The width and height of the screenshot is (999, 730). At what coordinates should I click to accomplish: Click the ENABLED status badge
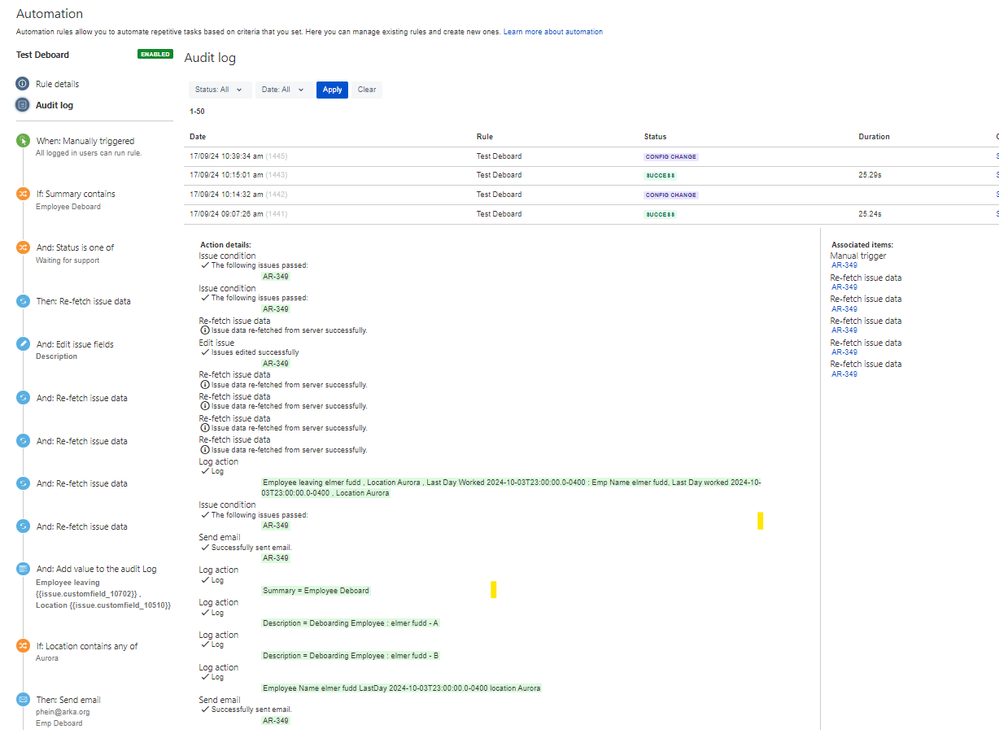coord(155,54)
